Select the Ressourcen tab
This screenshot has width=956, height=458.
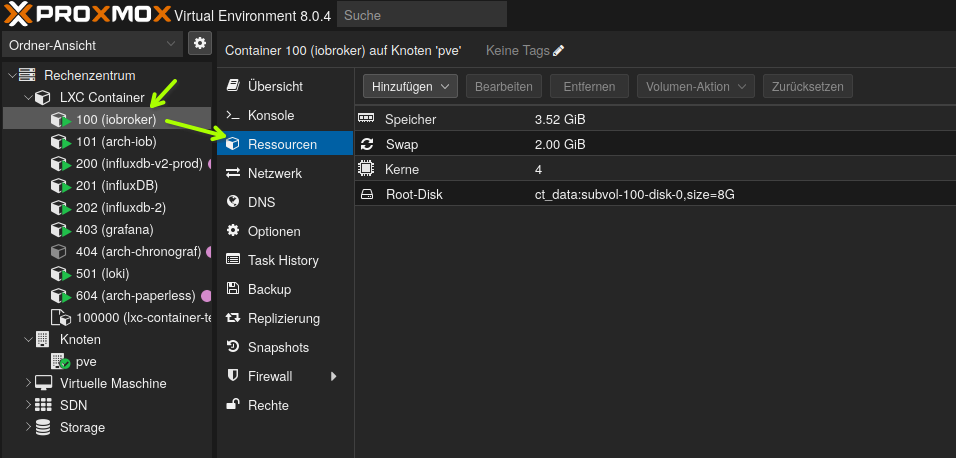285,145
